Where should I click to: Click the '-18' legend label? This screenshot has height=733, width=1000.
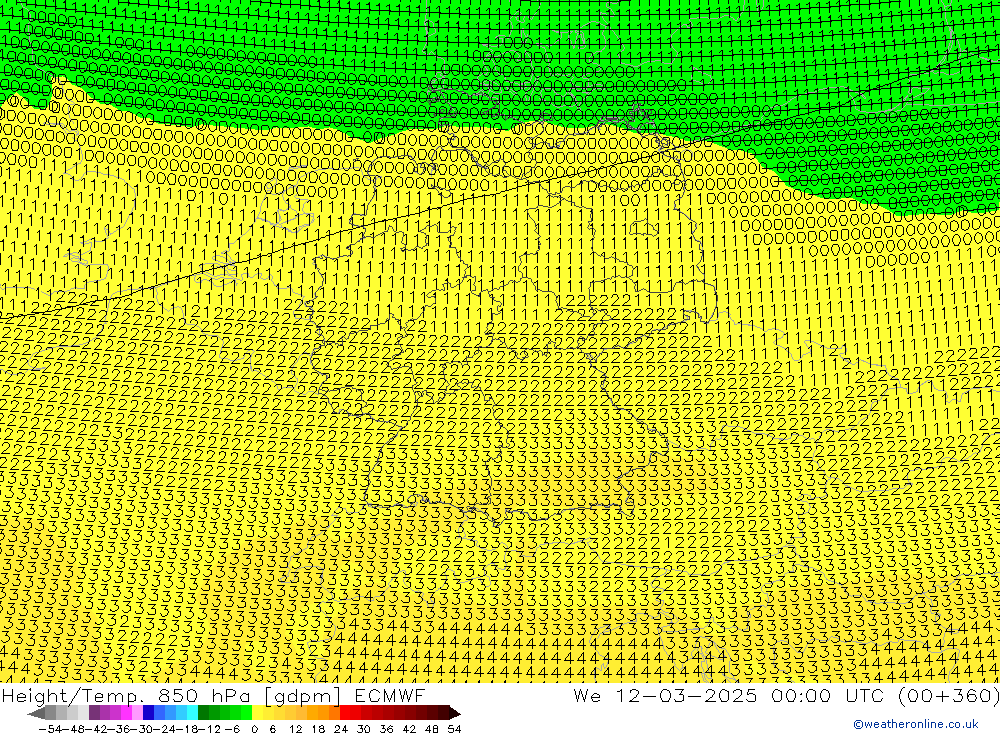pos(188,729)
